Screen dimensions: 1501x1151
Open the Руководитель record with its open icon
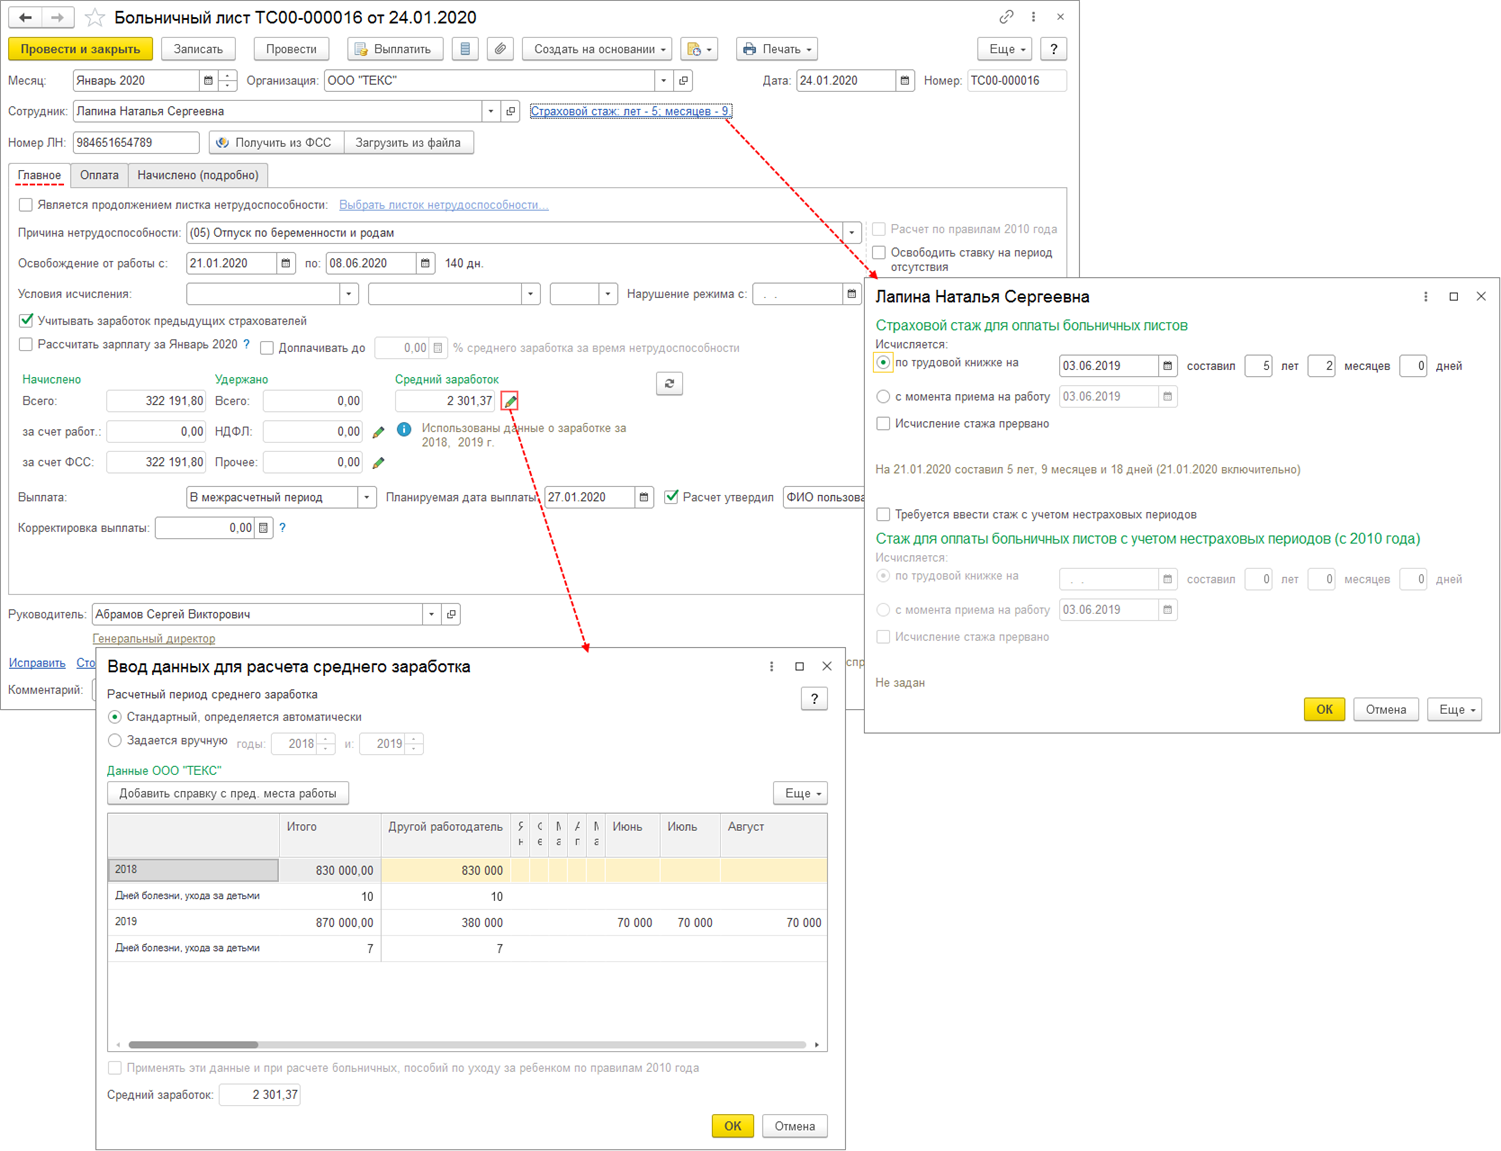(x=452, y=614)
